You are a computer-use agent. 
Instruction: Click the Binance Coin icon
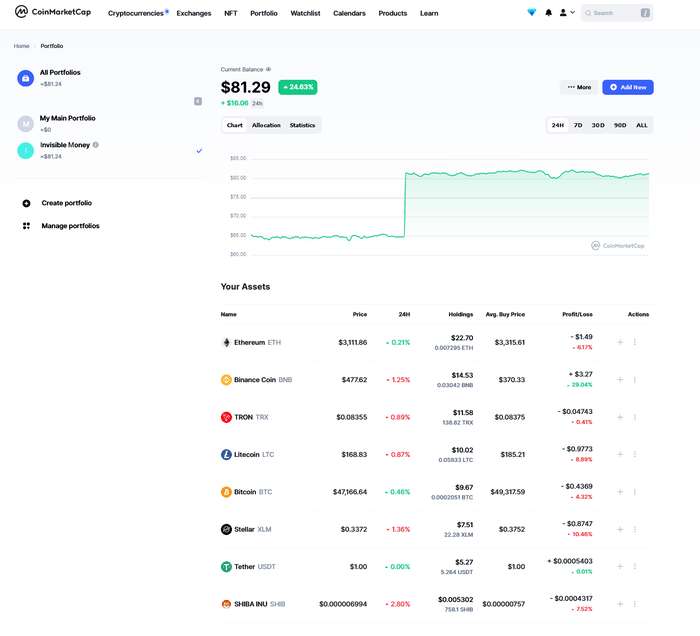[x=226, y=380]
